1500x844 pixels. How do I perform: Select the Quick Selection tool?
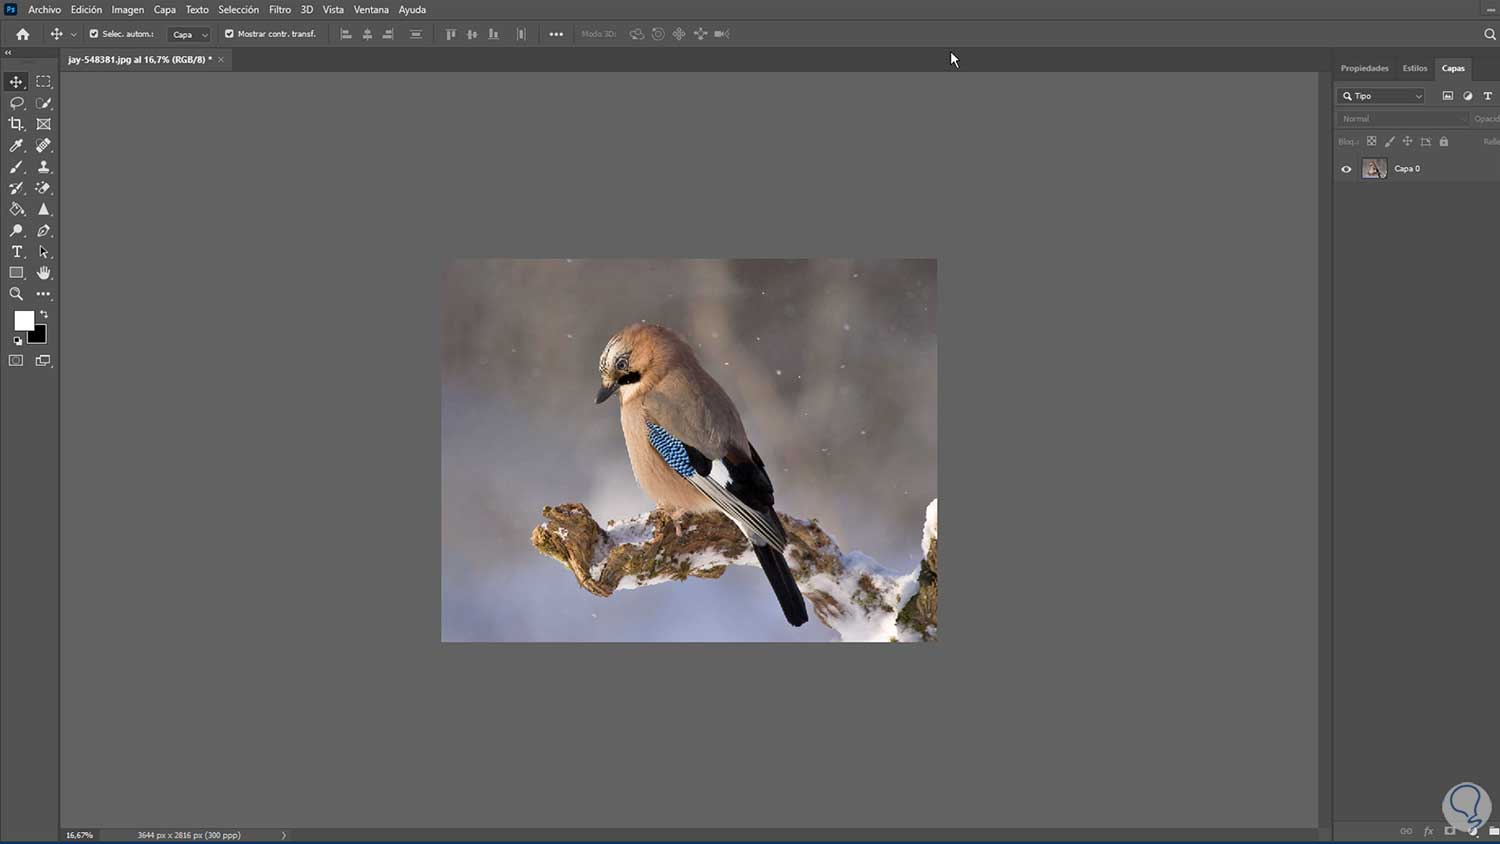tap(43, 103)
